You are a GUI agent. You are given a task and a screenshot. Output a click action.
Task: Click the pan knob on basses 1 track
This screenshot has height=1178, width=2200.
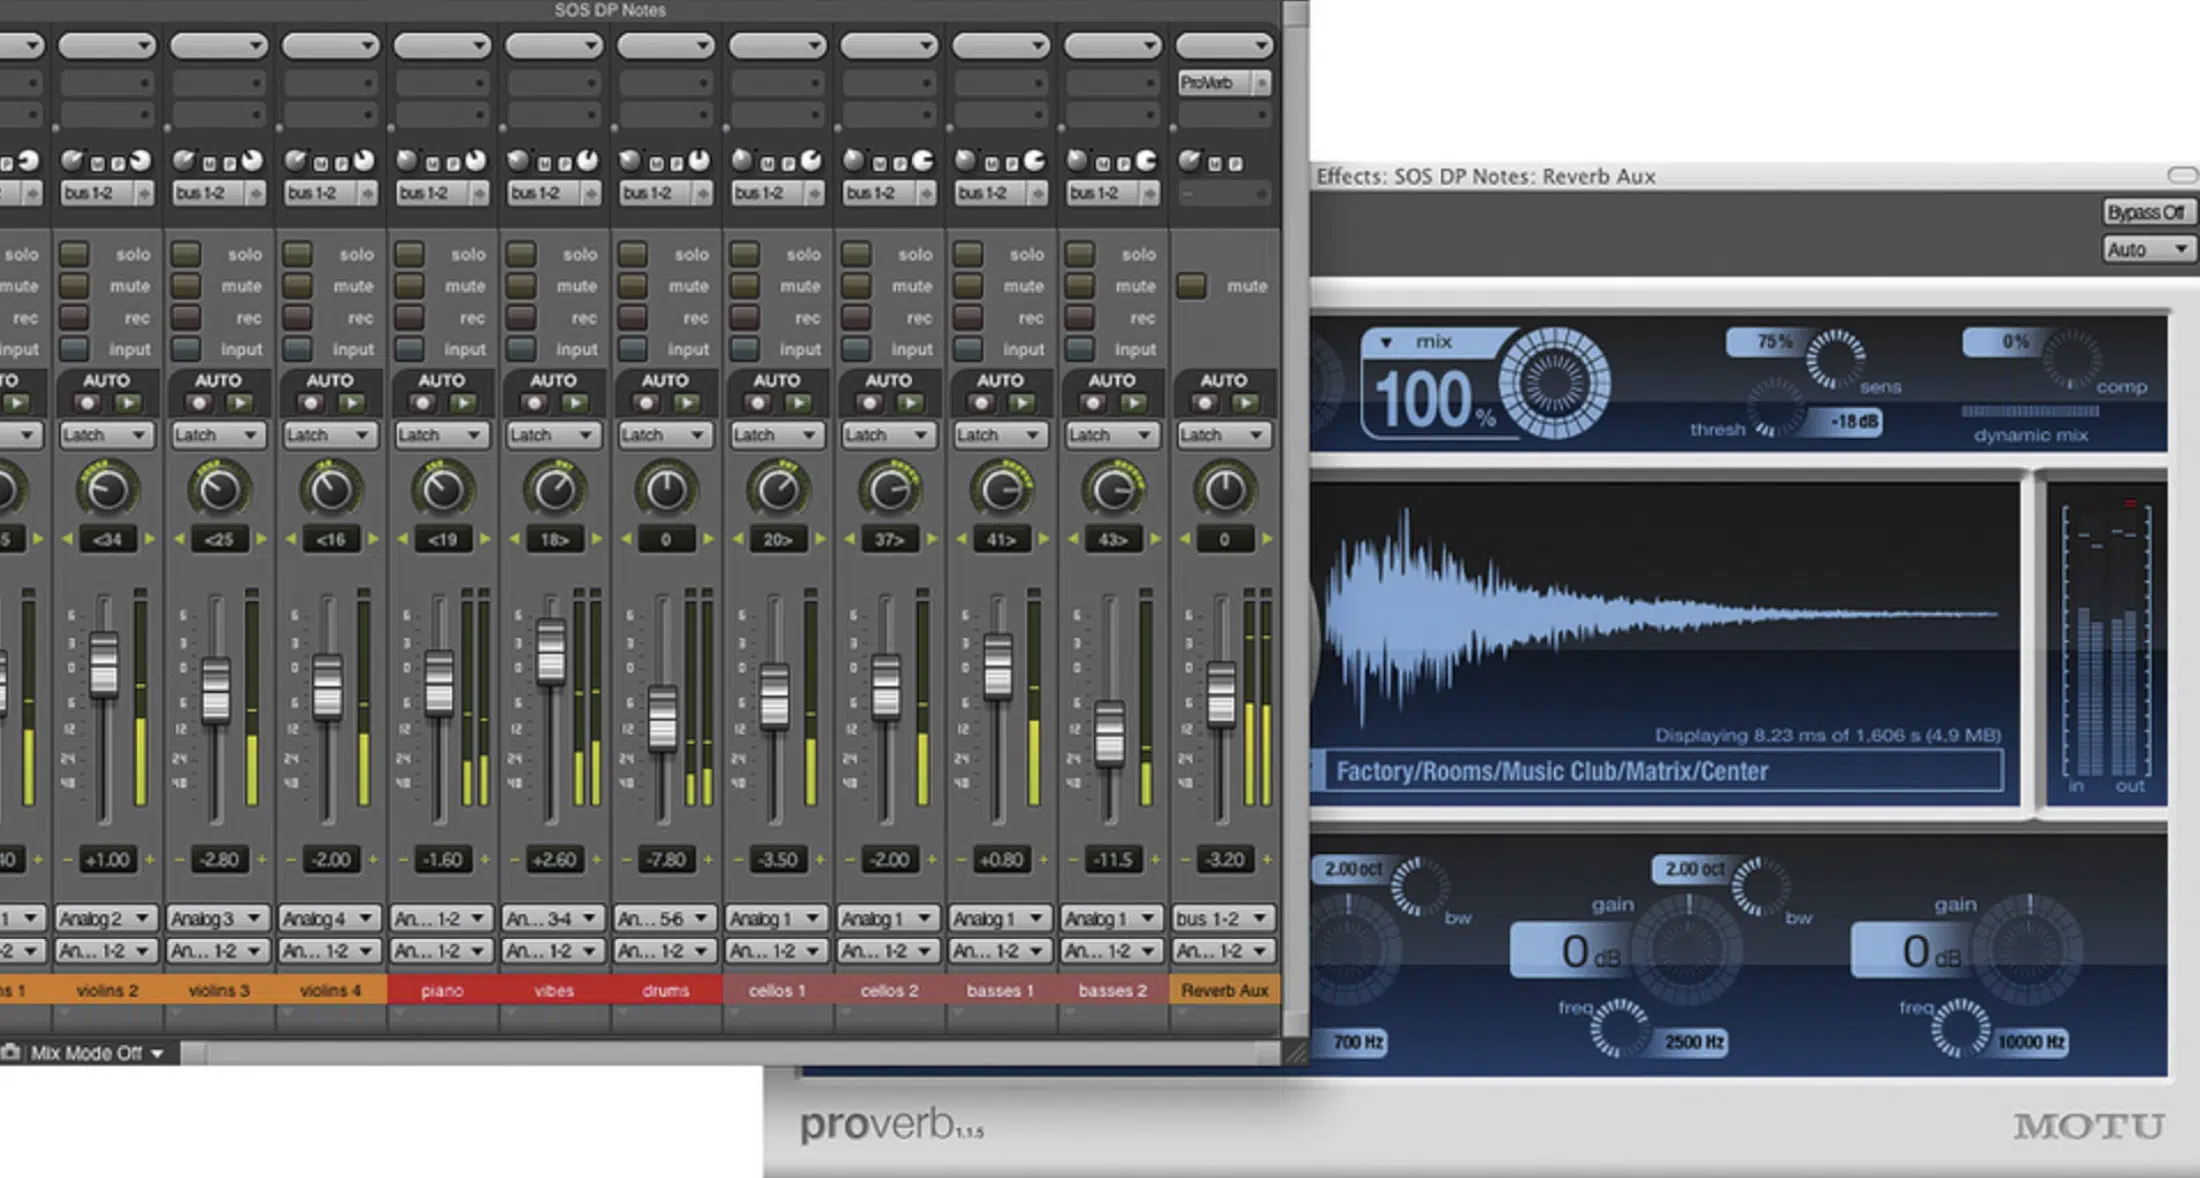point(1001,490)
